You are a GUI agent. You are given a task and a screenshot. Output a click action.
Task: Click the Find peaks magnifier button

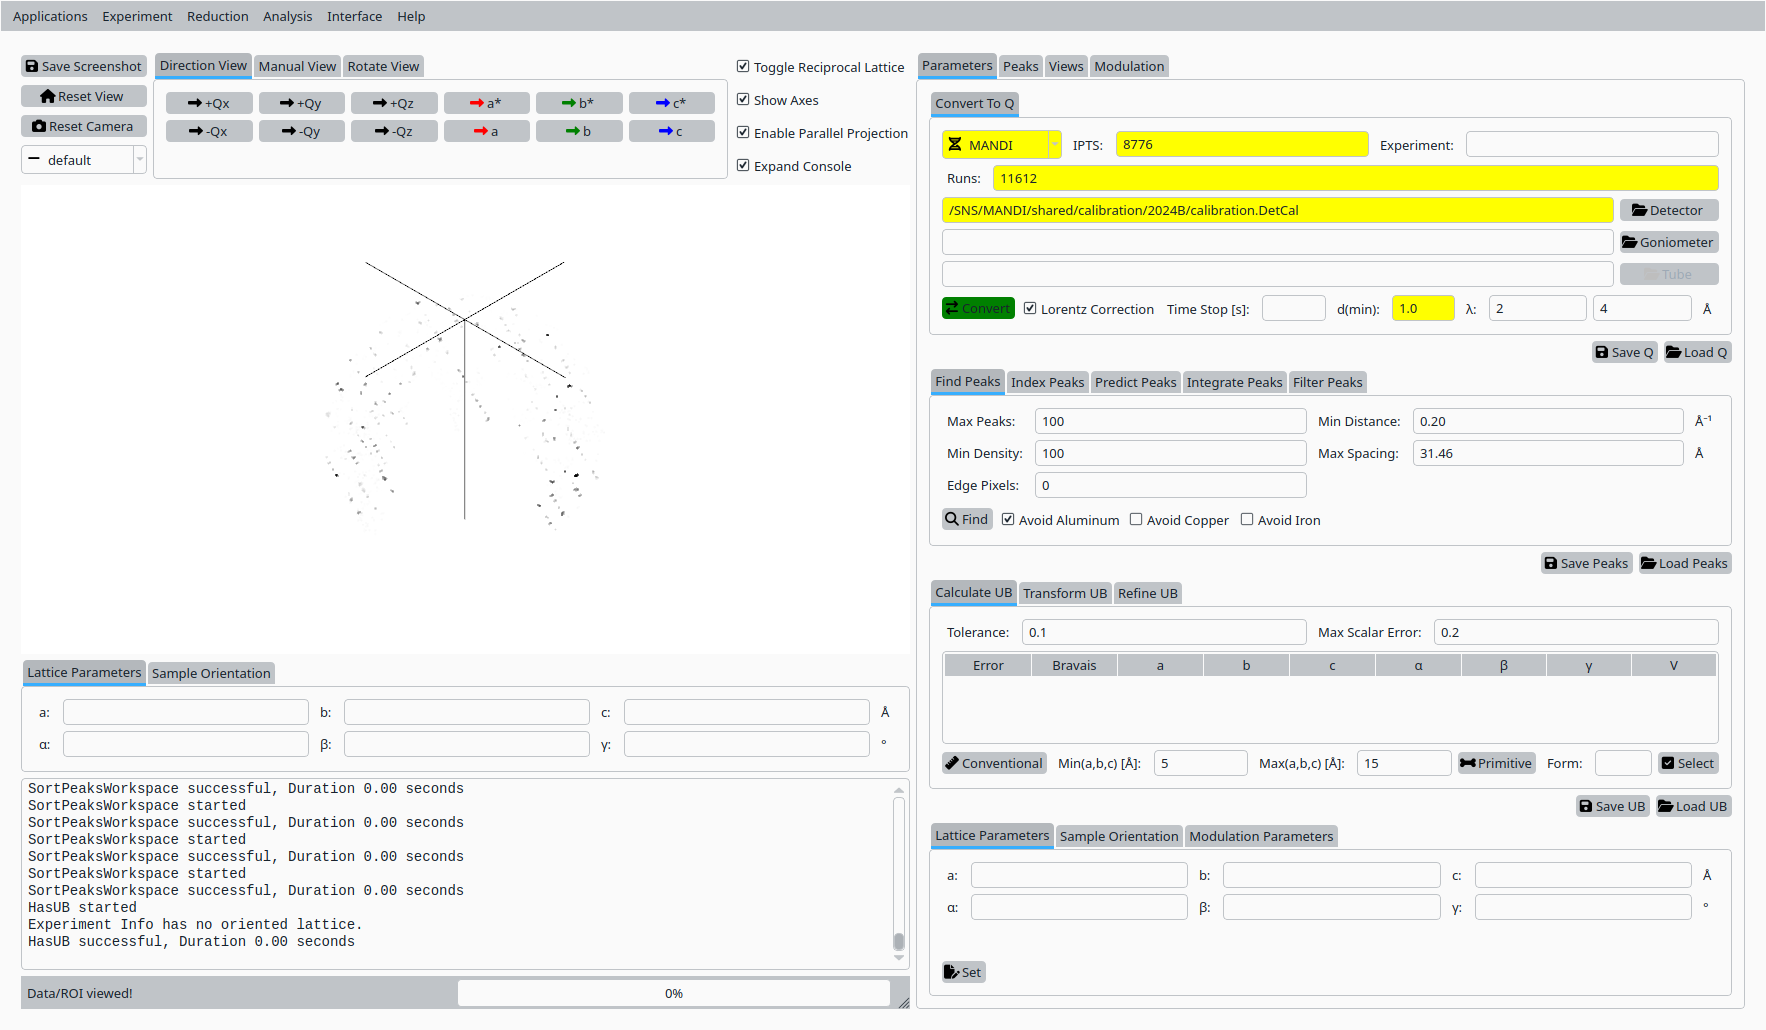click(966, 519)
